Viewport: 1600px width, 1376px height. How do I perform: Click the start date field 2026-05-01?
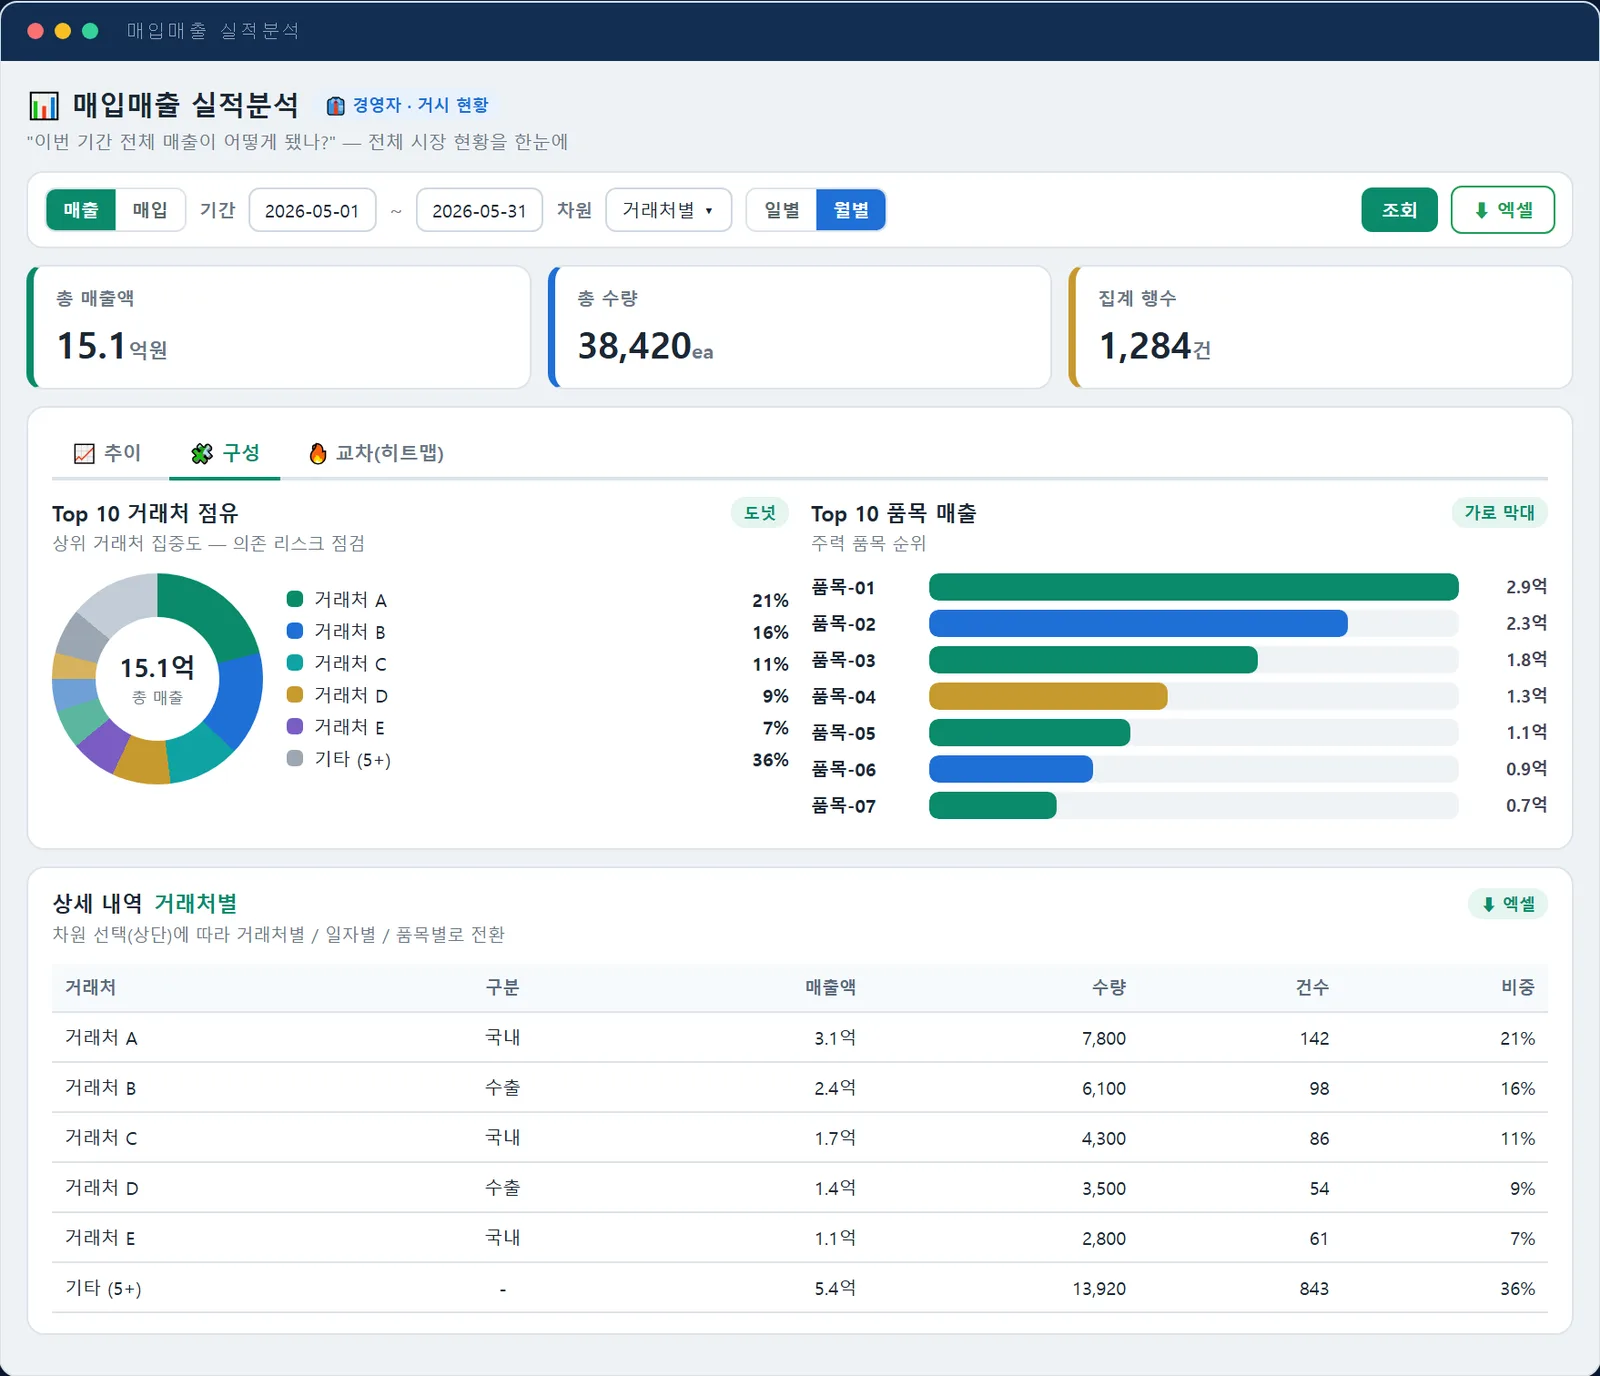[x=312, y=210]
